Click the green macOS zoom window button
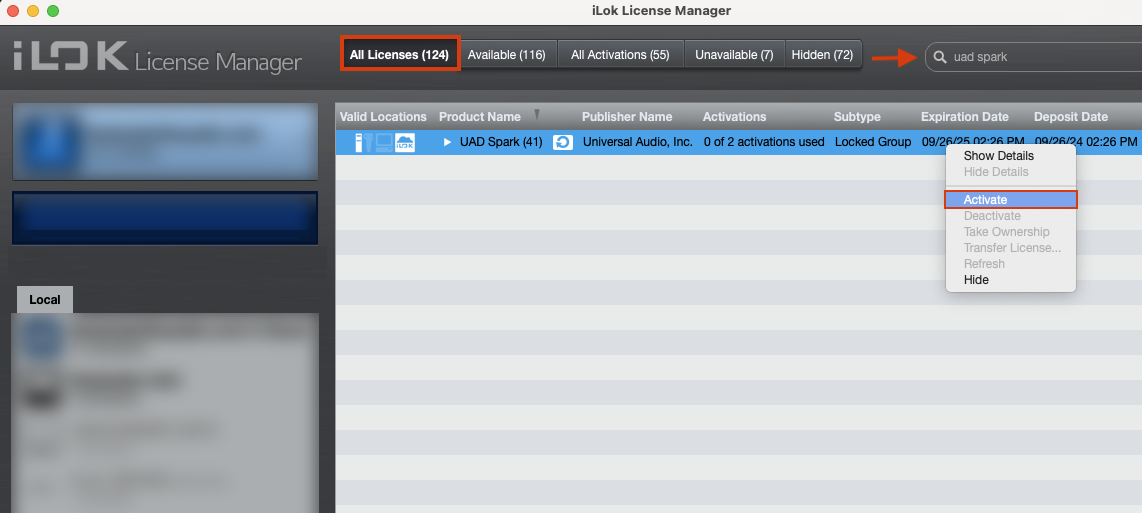Screen dimensions: 1142x513 coord(52,11)
